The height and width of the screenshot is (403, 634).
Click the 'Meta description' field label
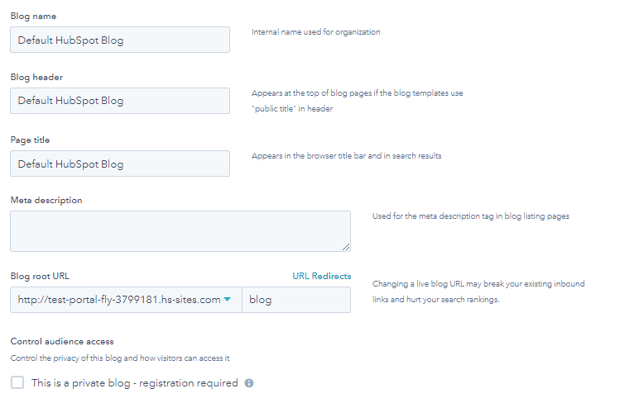click(46, 200)
